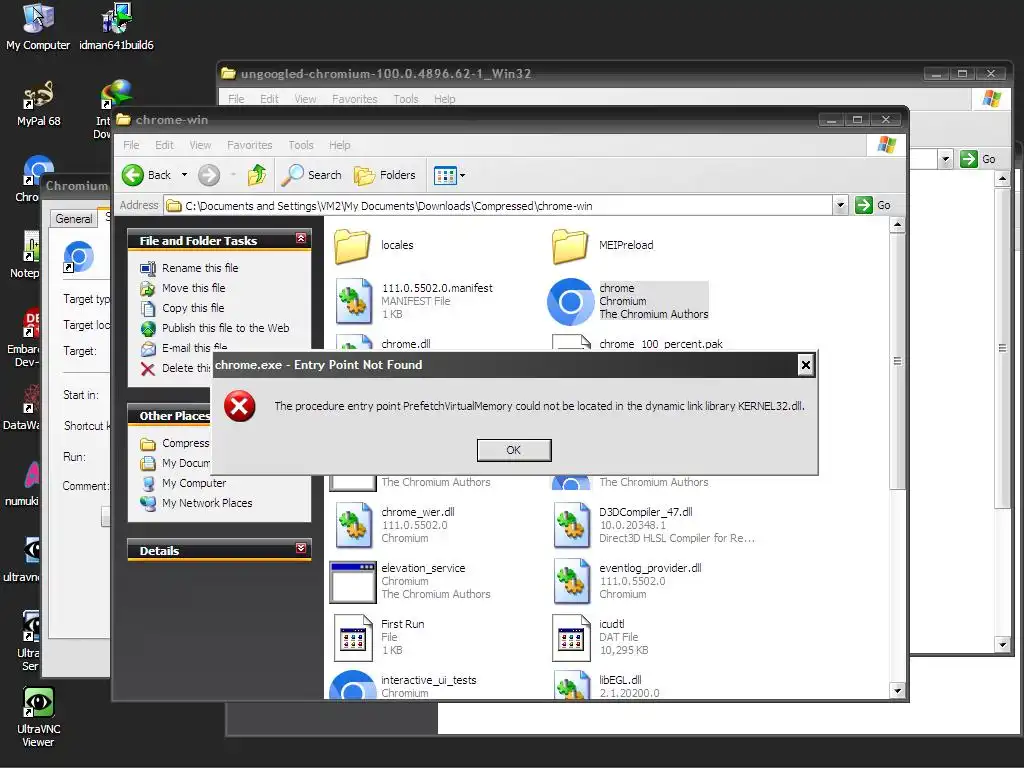Click the Up folder icon in chrome-win toolbar
1024x768 pixels.
coord(257,175)
